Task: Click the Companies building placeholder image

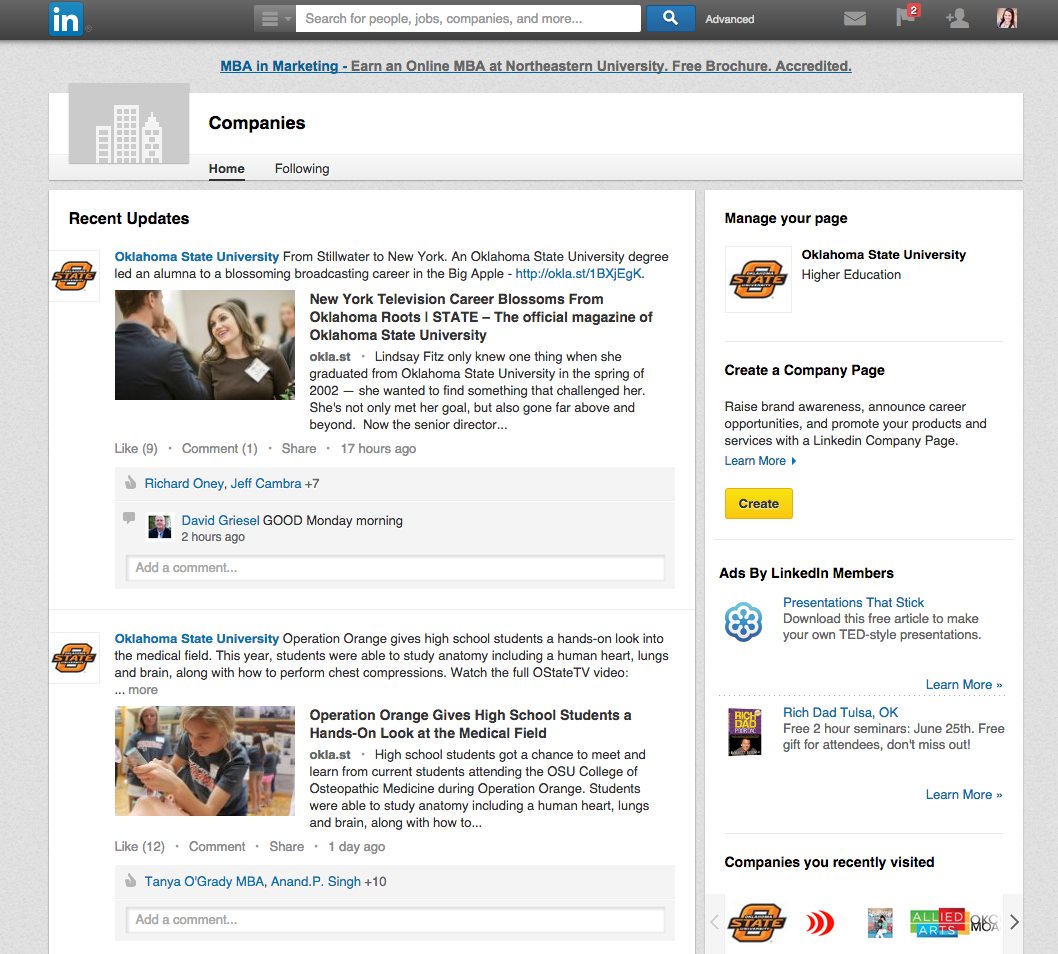Action: (x=129, y=123)
